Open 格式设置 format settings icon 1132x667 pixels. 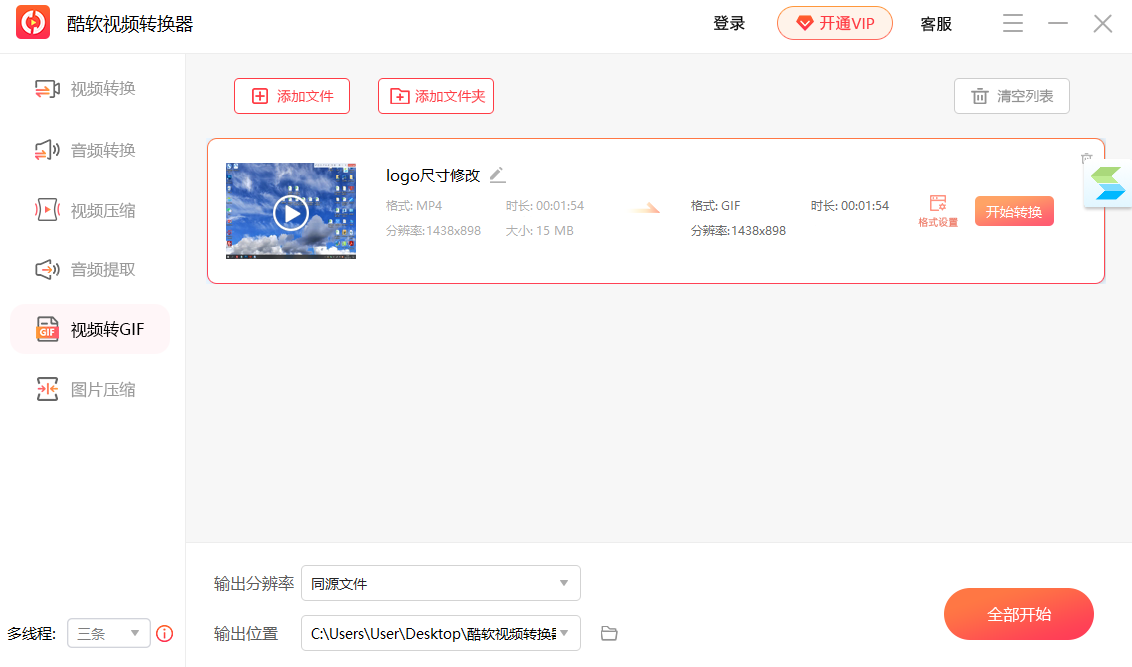(938, 211)
